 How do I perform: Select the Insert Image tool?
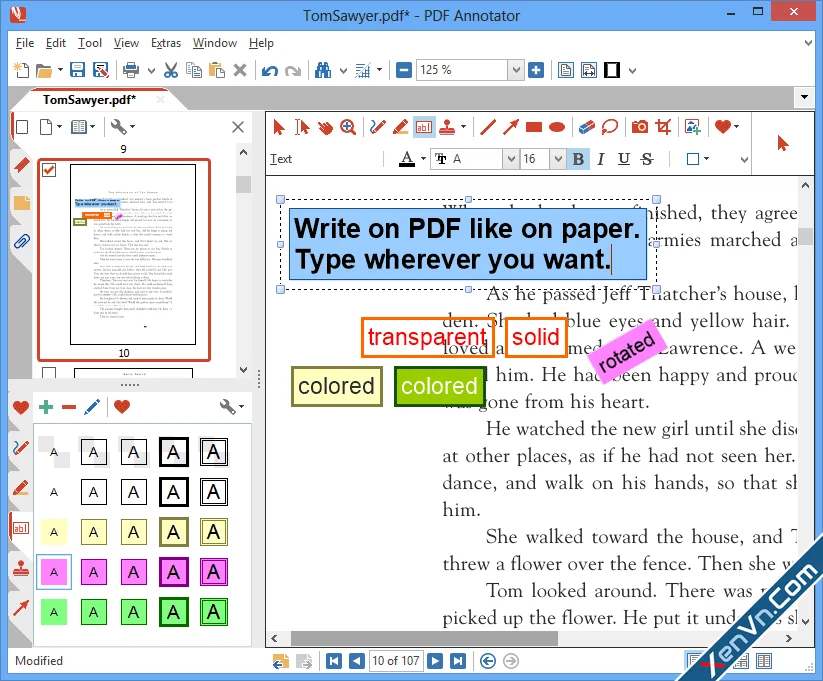pyautogui.click(x=692, y=127)
